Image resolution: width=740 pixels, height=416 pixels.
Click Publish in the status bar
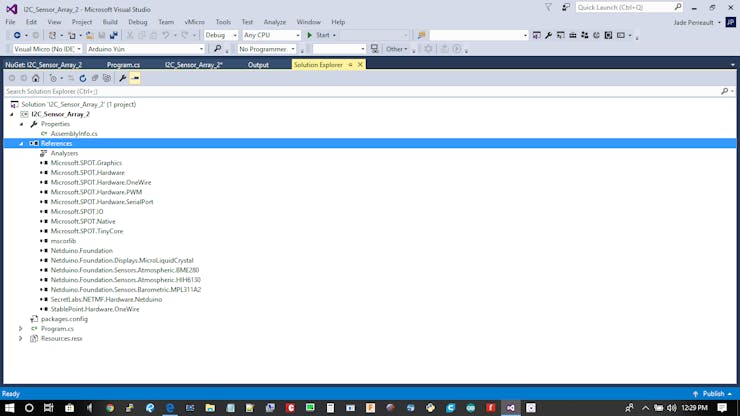(x=713, y=394)
